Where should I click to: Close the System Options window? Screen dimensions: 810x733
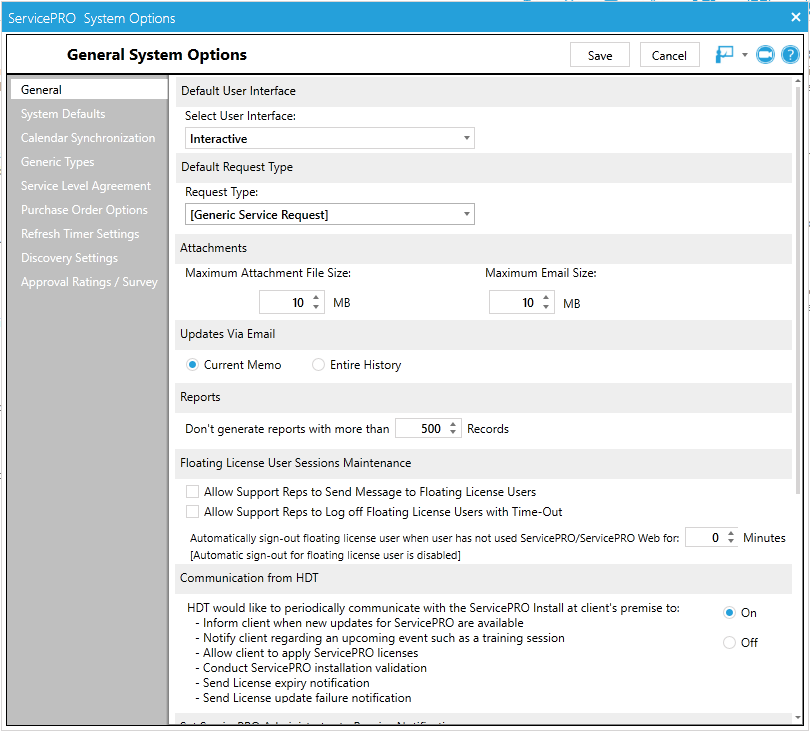click(x=796, y=17)
